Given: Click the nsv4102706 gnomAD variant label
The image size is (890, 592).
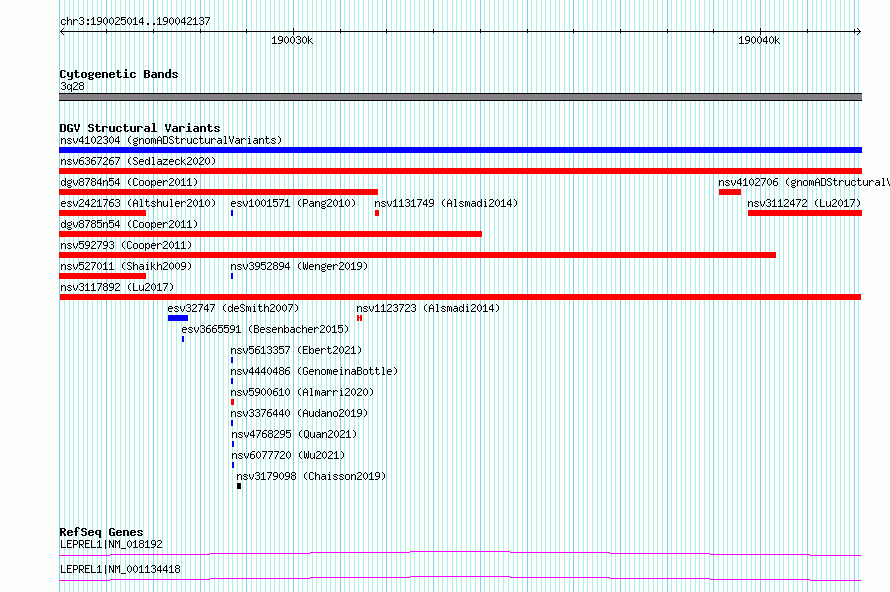Looking at the screenshot, I should pyautogui.click(x=804, y=182).
